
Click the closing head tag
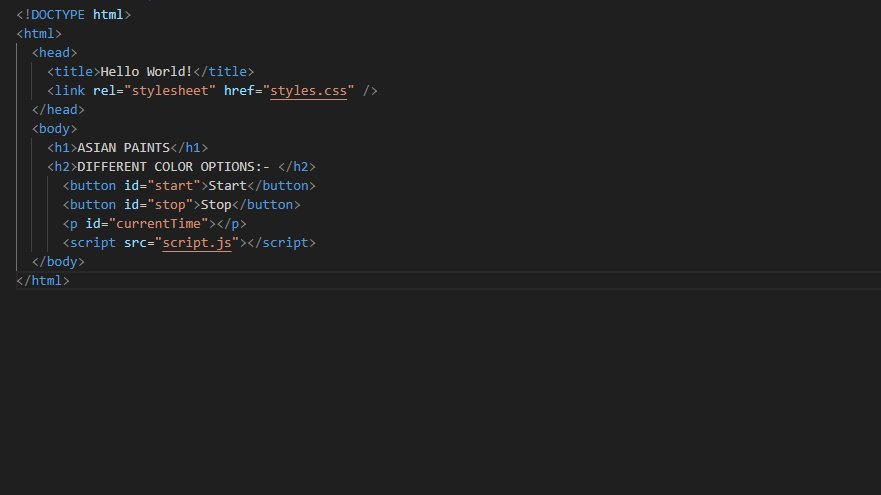58,110
